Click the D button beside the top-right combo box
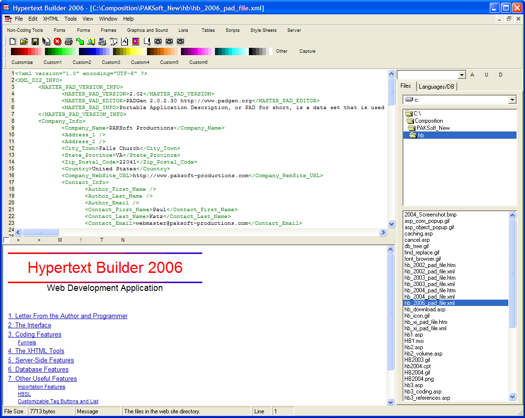The width and height of the screenshot is (525, 418). point(501,75)
